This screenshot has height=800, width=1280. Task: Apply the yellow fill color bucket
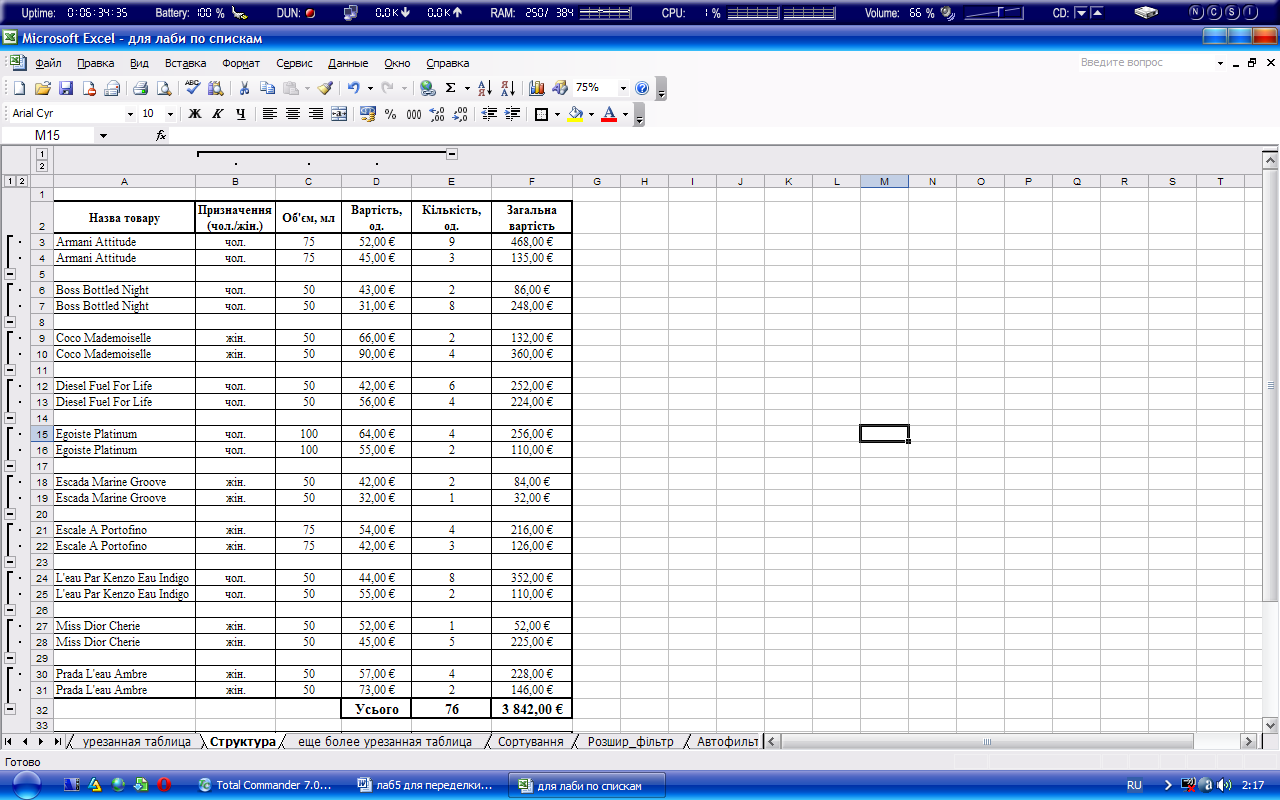(575, 114)
